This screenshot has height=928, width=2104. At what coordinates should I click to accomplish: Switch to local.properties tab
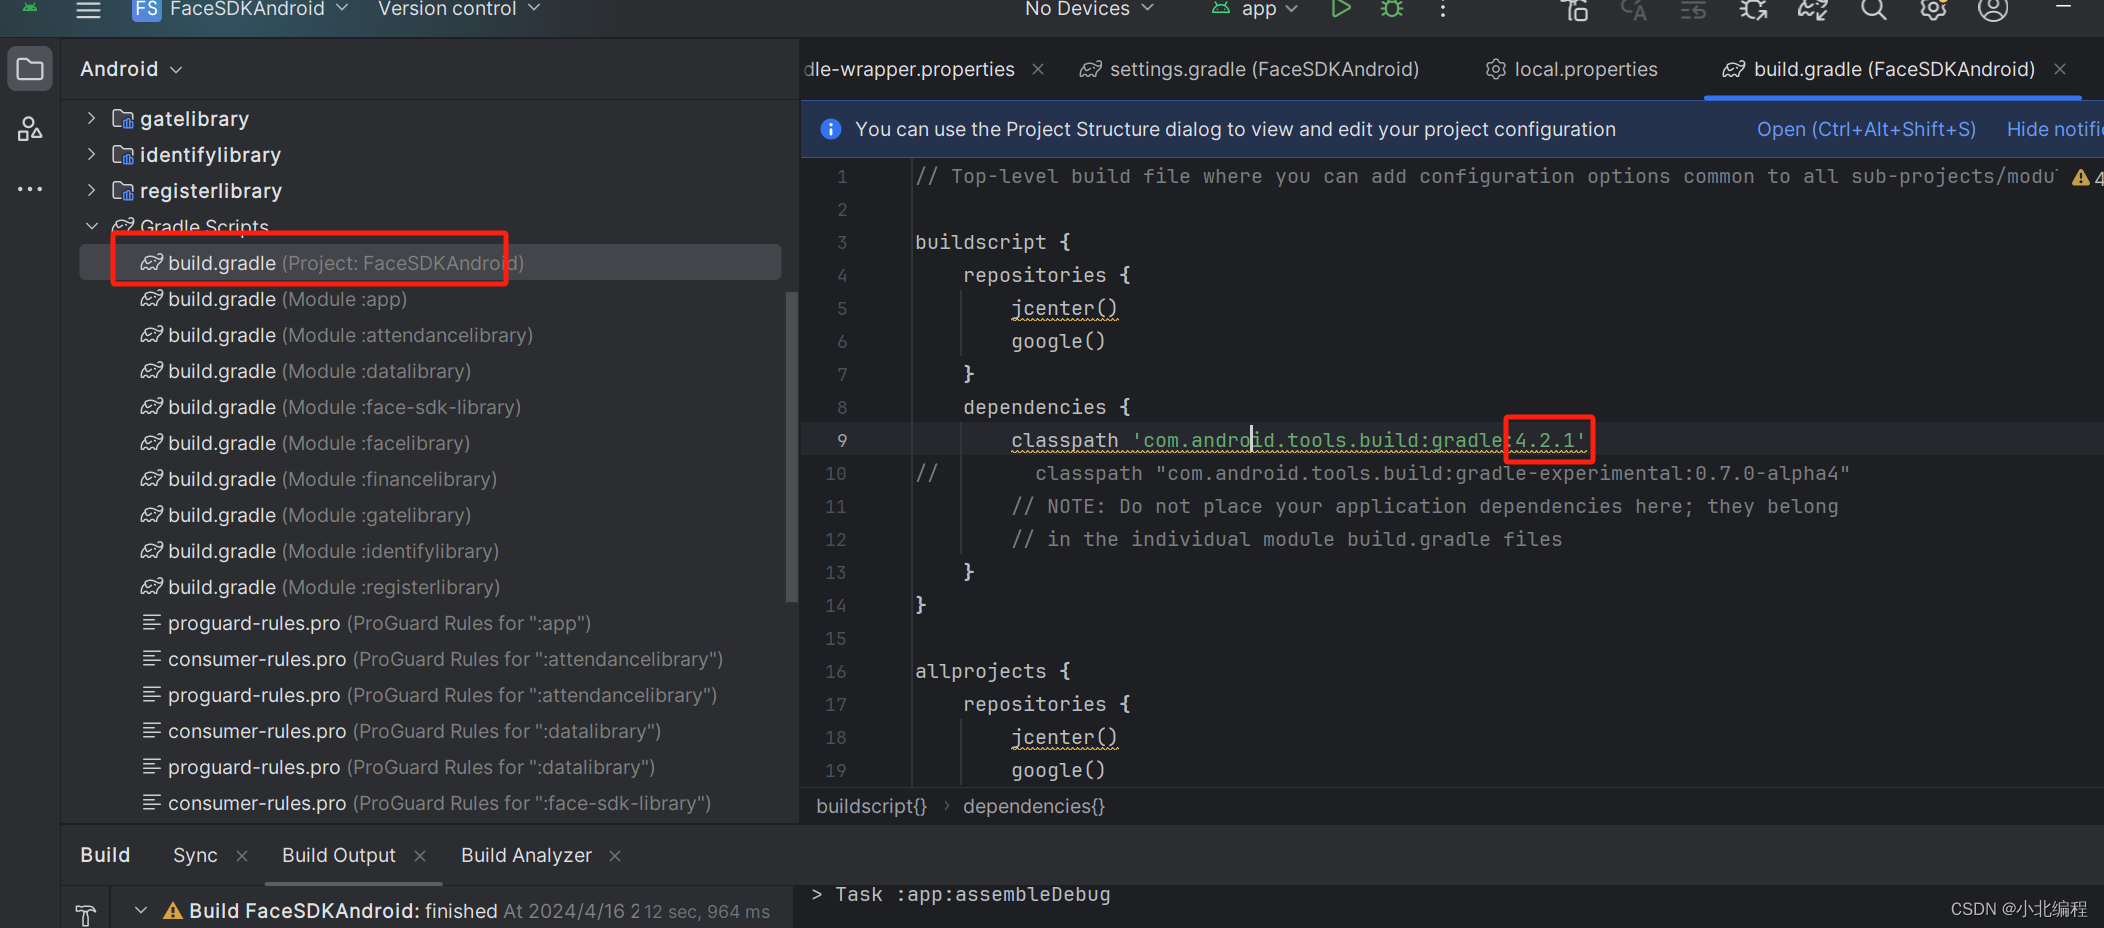[1571, 69]
